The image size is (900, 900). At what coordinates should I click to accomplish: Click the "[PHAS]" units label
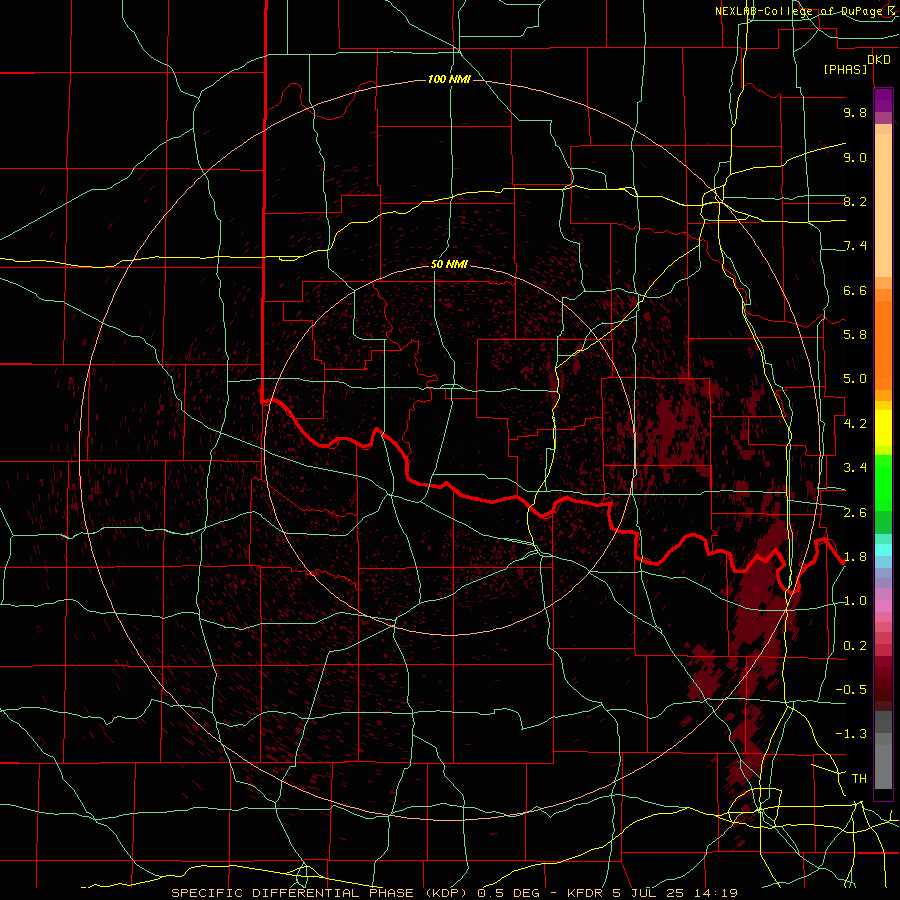845,70
